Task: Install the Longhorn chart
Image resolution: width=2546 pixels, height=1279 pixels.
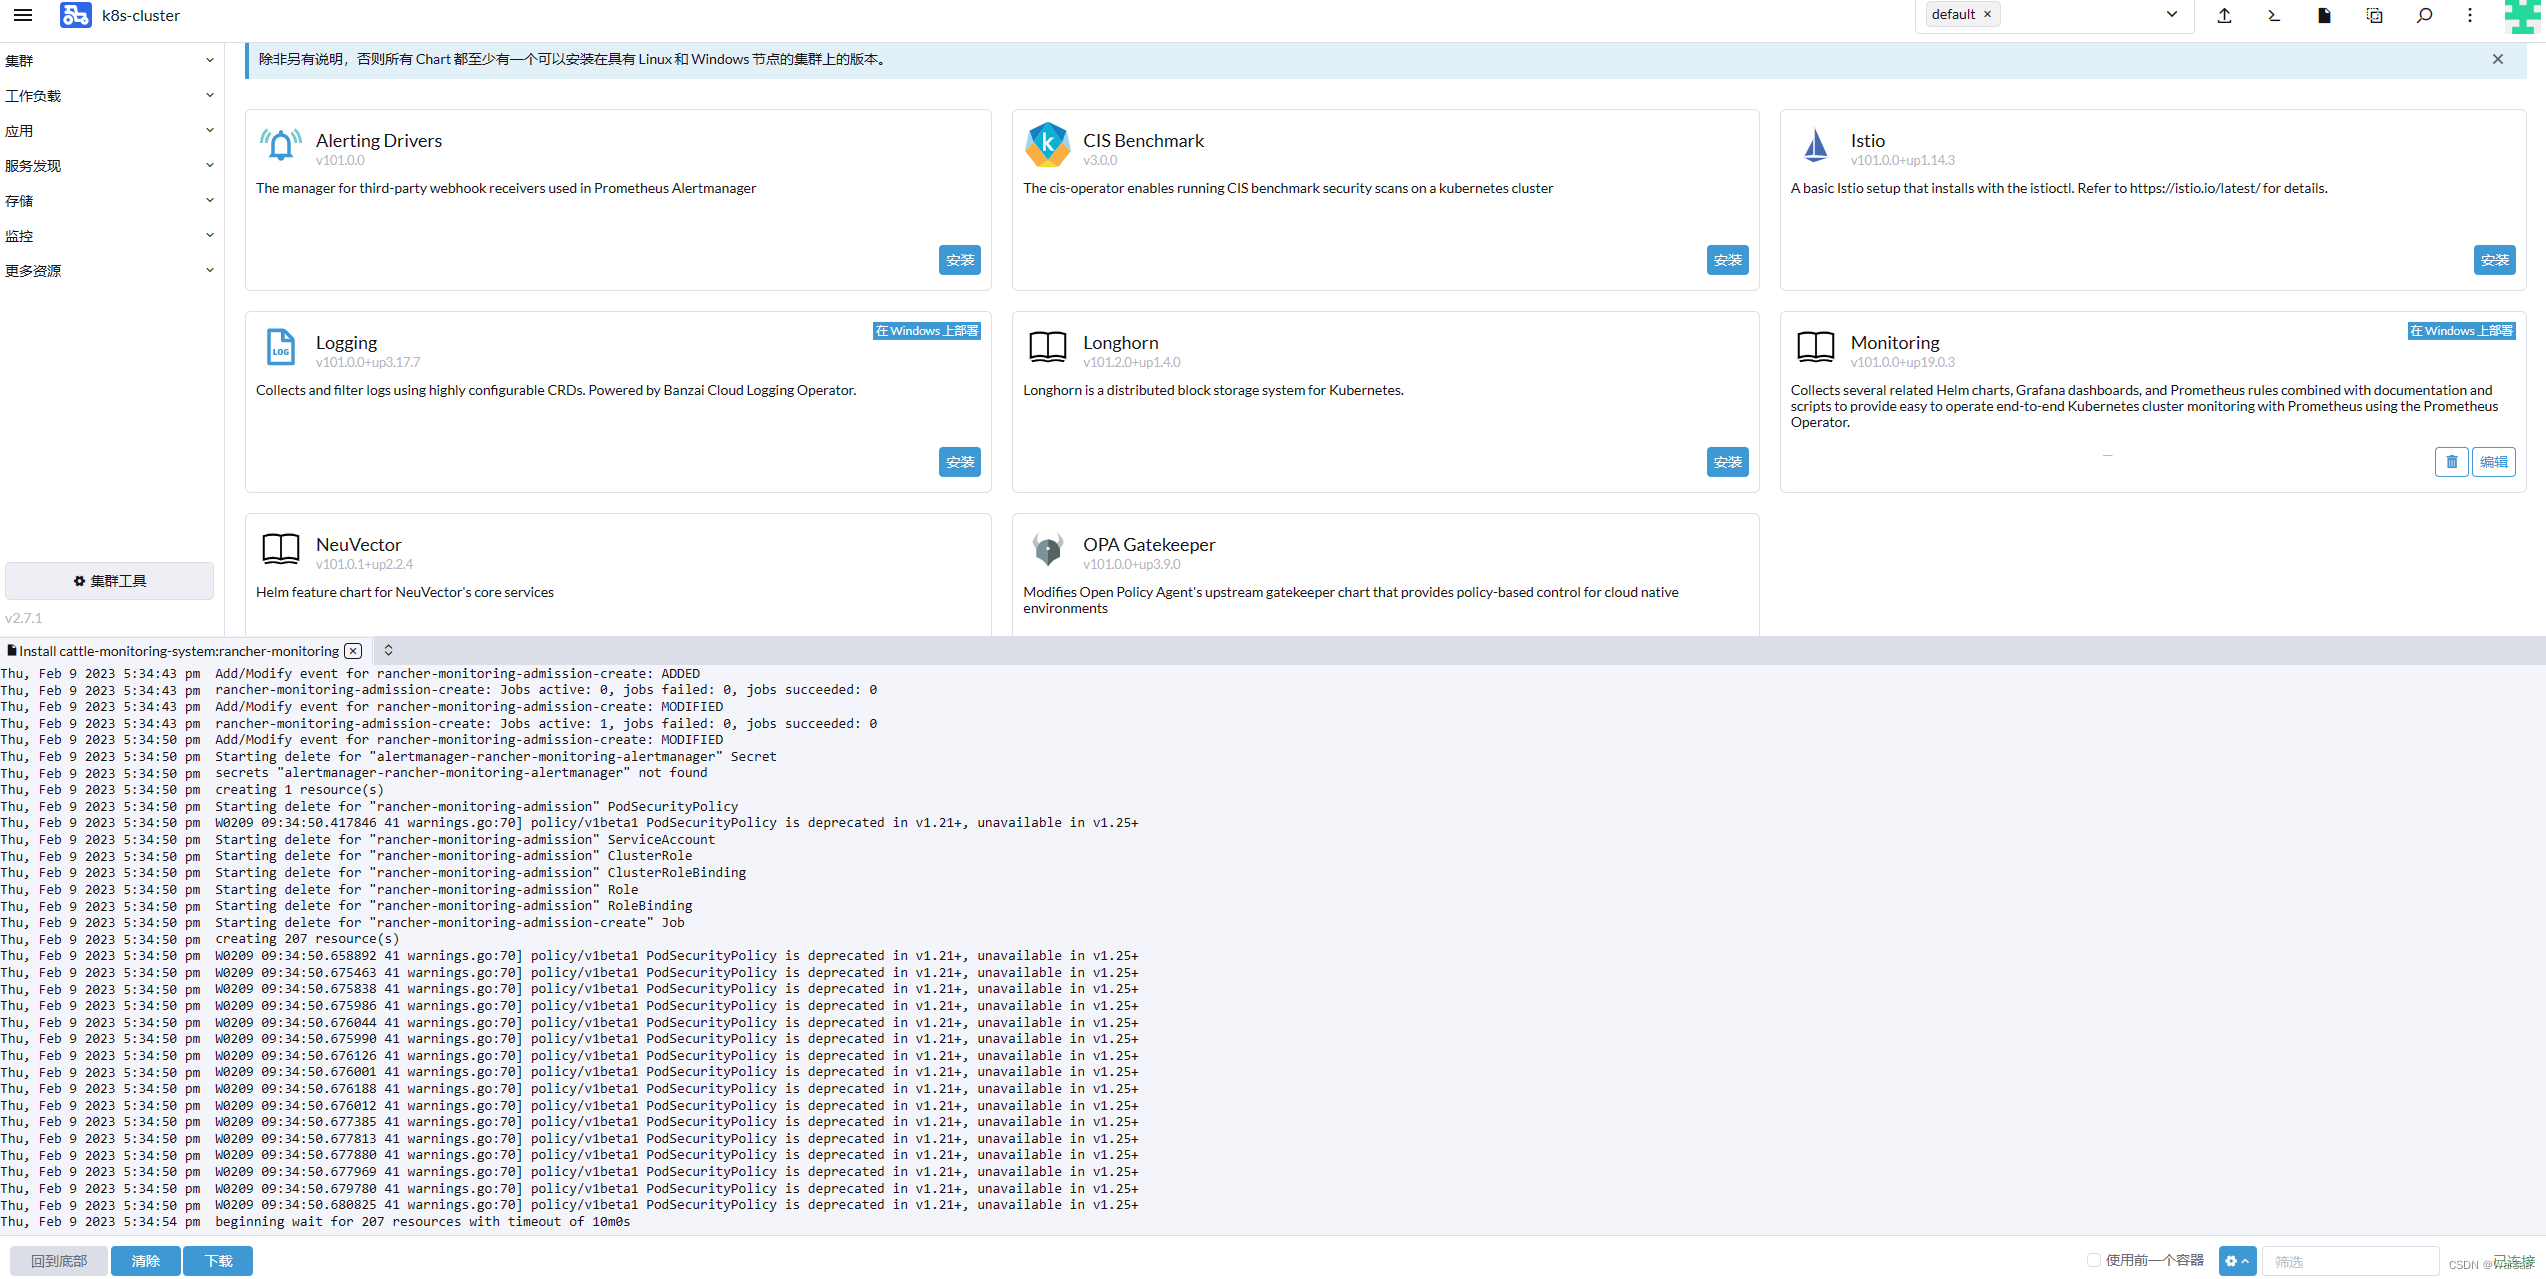Action: pyautogui.click(x=1727, y=462)
